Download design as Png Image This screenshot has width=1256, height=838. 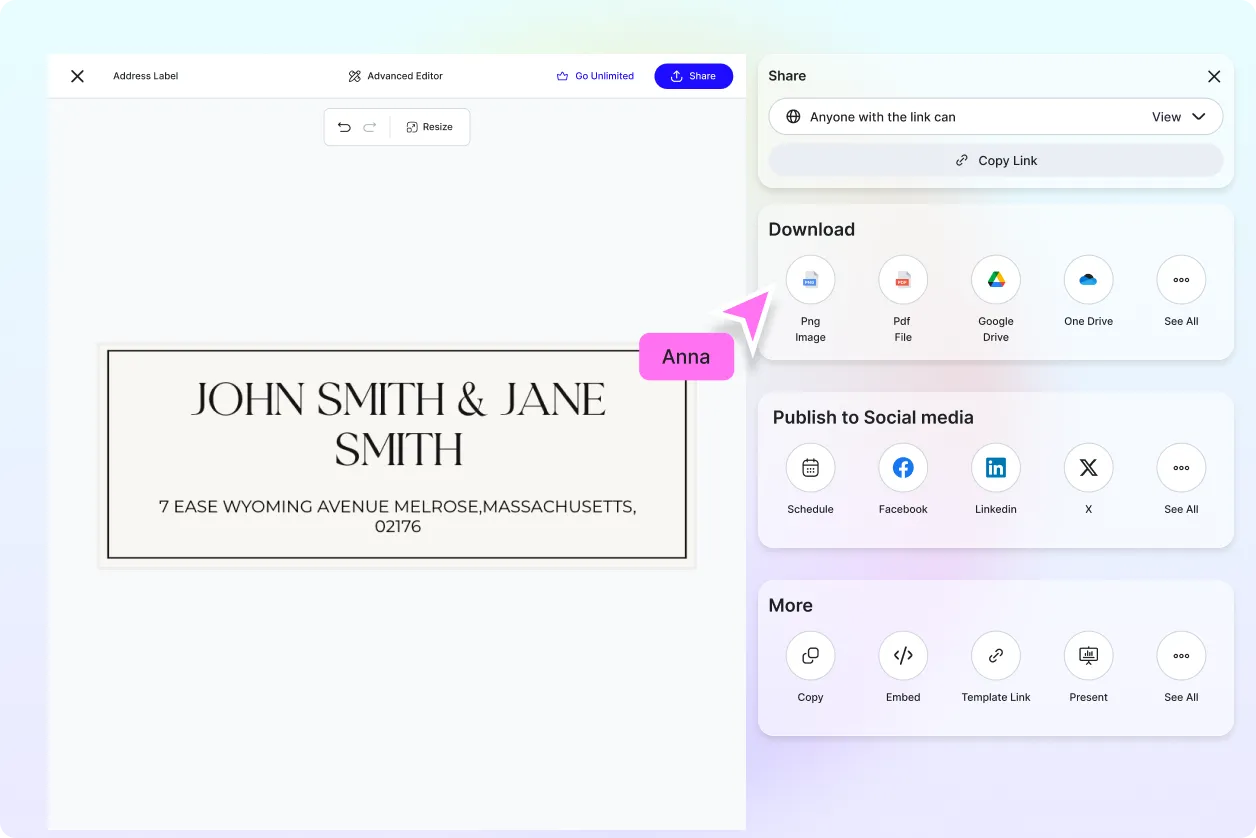click(x=810, y=280)
